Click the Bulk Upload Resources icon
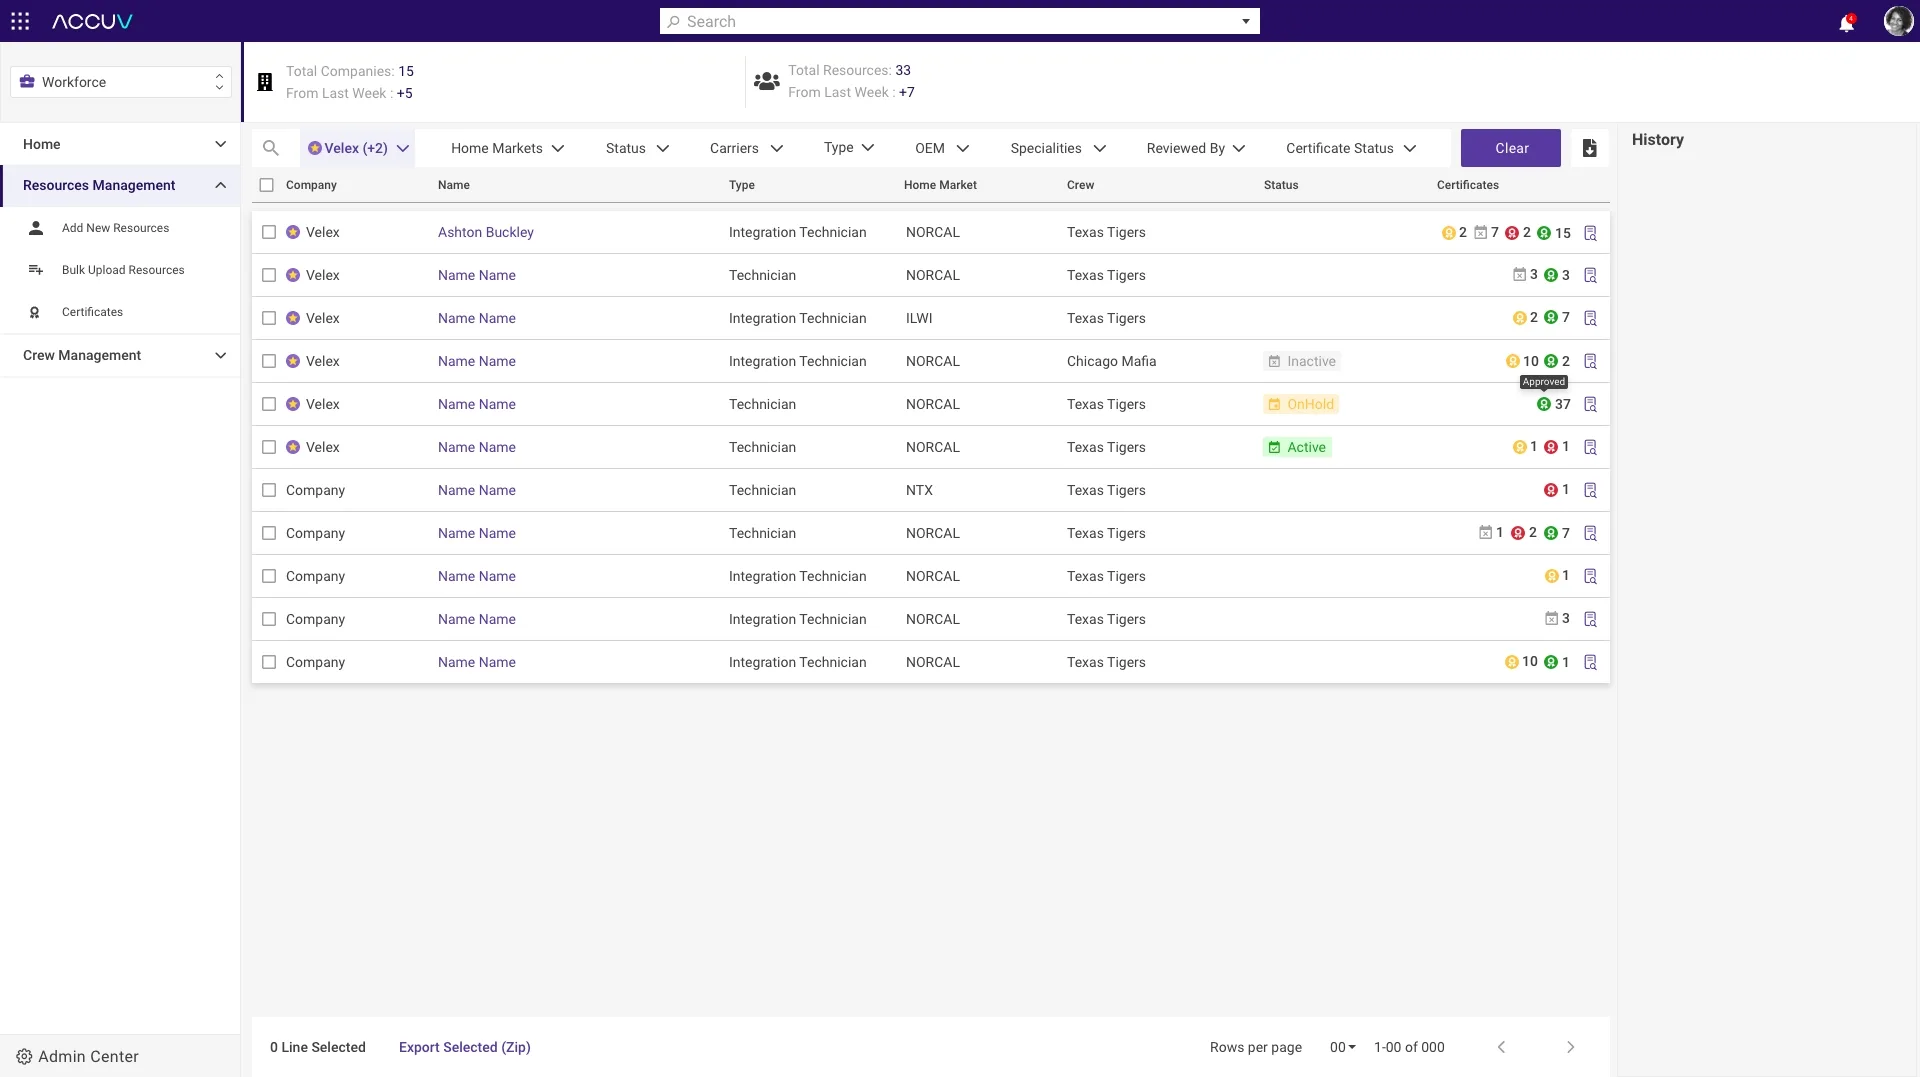Image resolution: width=1920 pixels, height=1077 pixels. click(36, 270)
